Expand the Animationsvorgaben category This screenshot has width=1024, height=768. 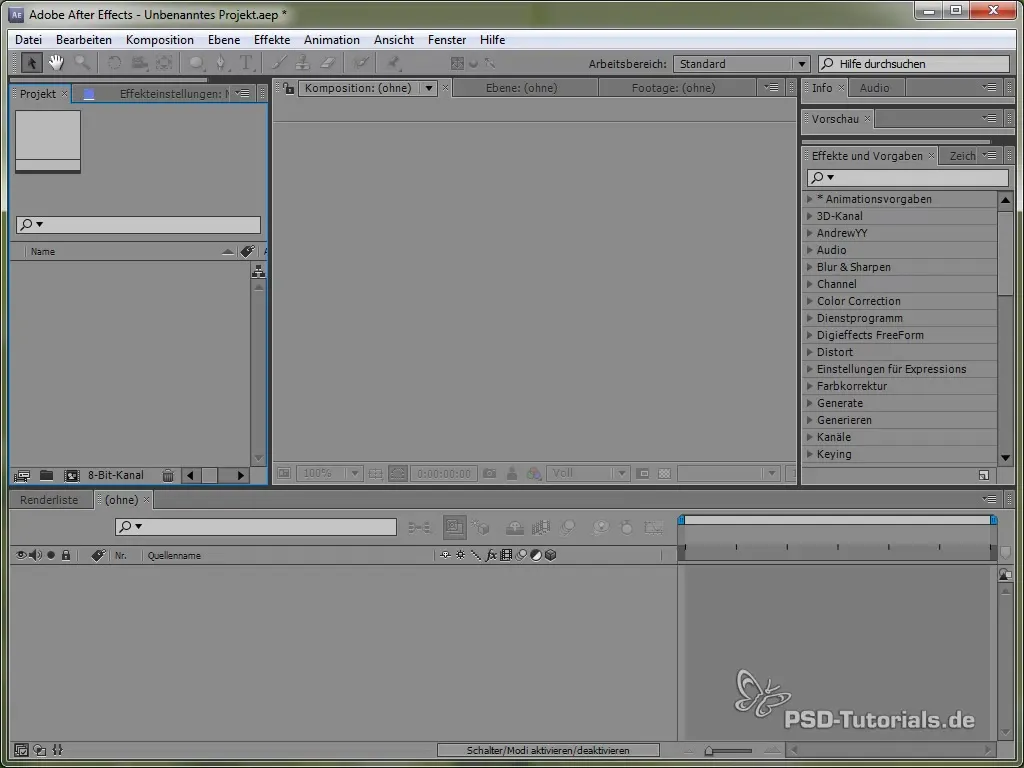[810, 199]
